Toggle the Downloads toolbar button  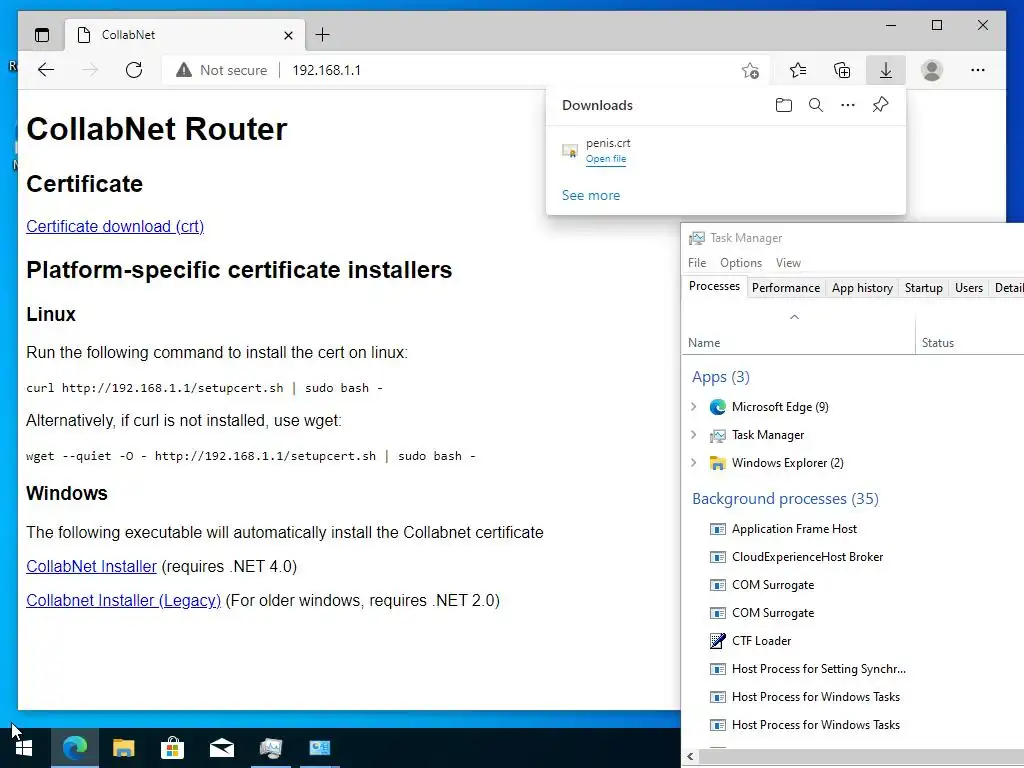[886, 70]
